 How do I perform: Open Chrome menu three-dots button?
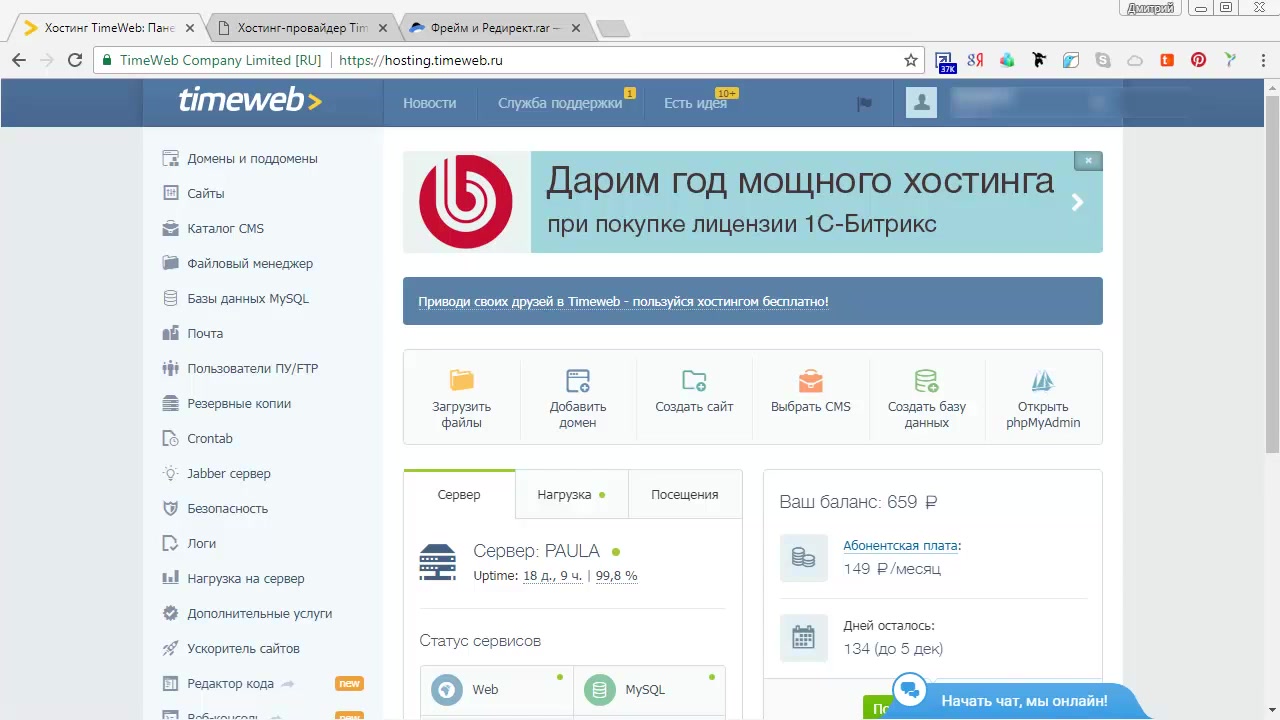[1262, 60]
